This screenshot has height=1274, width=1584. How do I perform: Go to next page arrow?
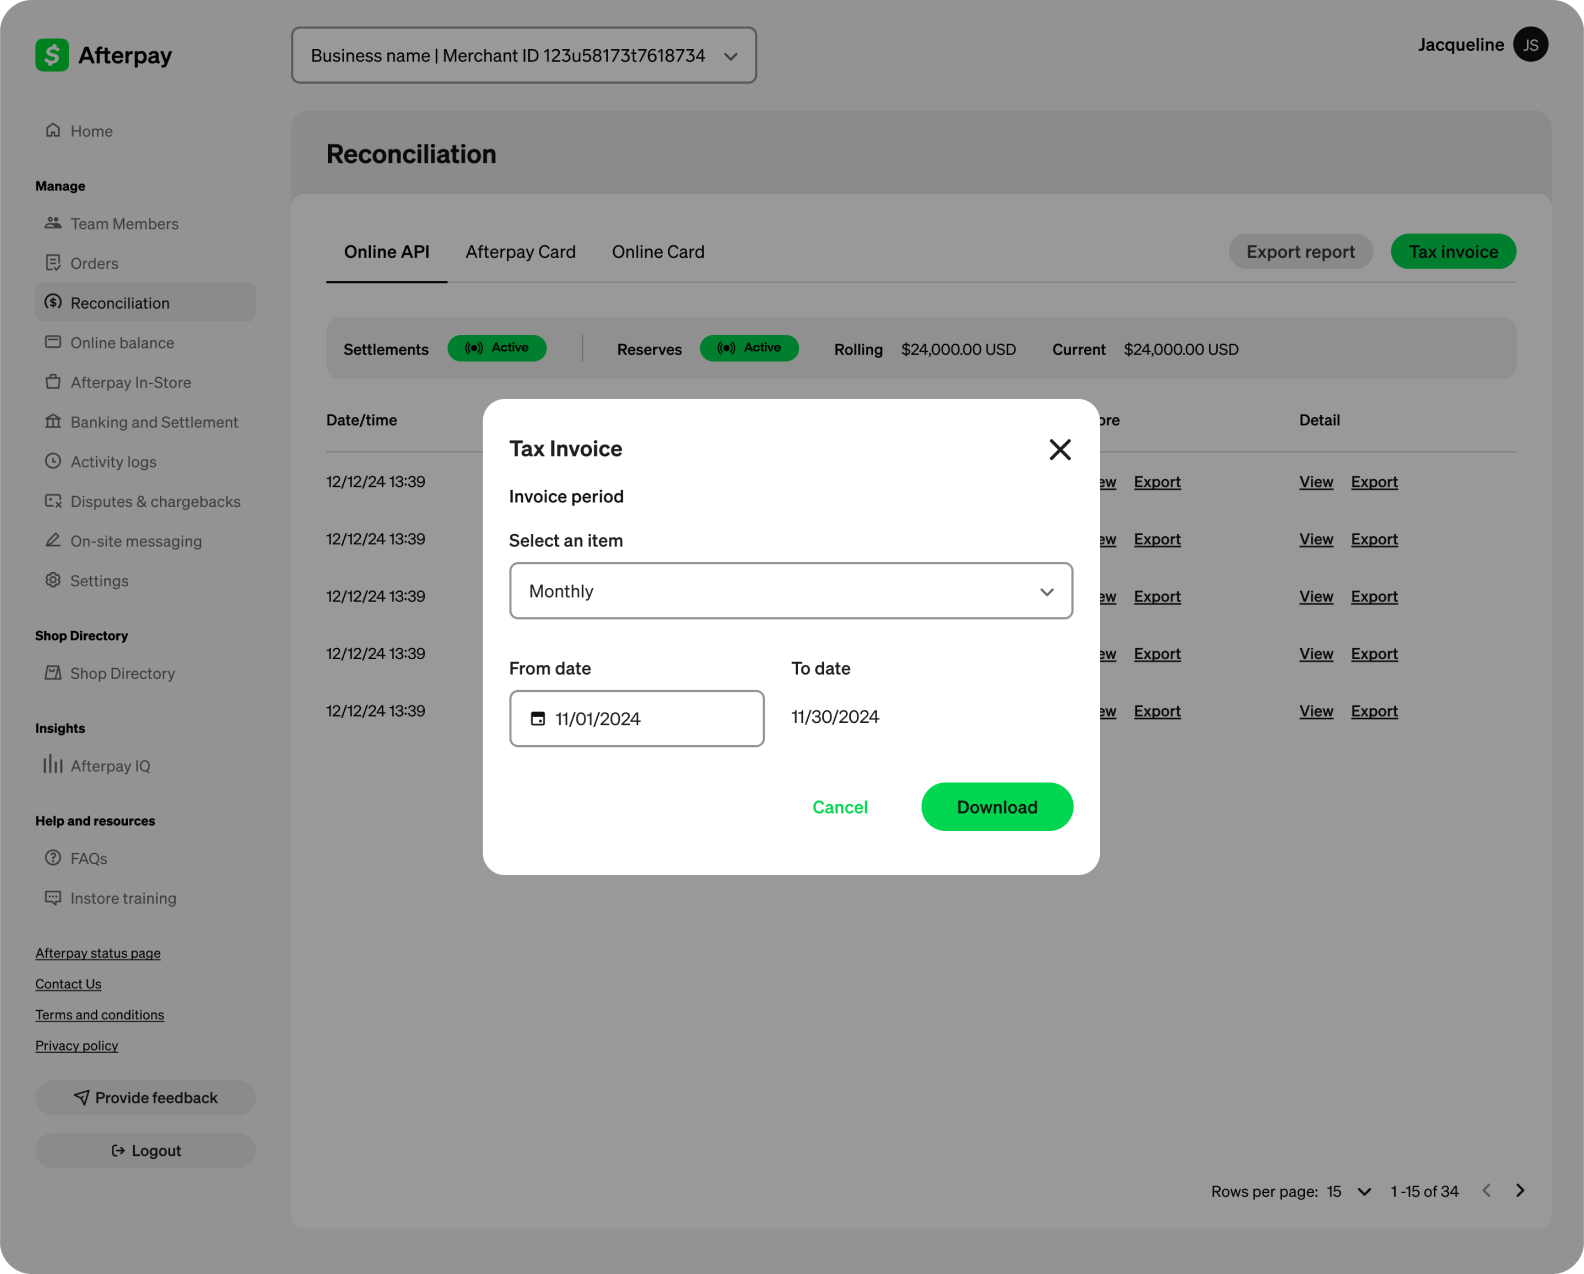[1520, 1191]
